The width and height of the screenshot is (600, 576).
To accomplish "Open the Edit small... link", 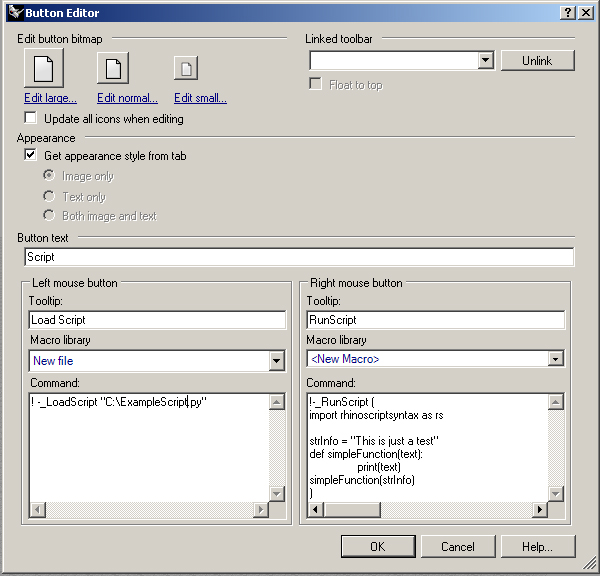I will pyautogui.click(x=200, y=98).
